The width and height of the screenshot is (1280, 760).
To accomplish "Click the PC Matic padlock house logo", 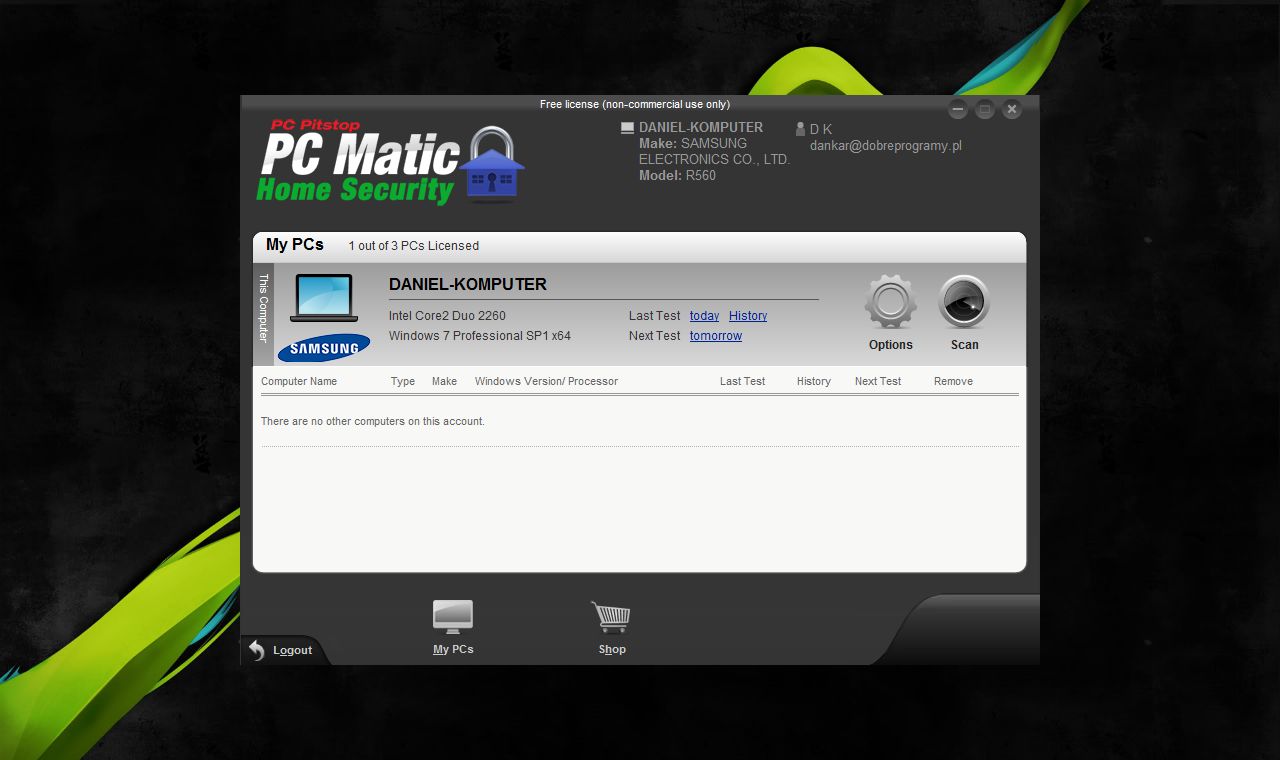I will coord(492,166).
